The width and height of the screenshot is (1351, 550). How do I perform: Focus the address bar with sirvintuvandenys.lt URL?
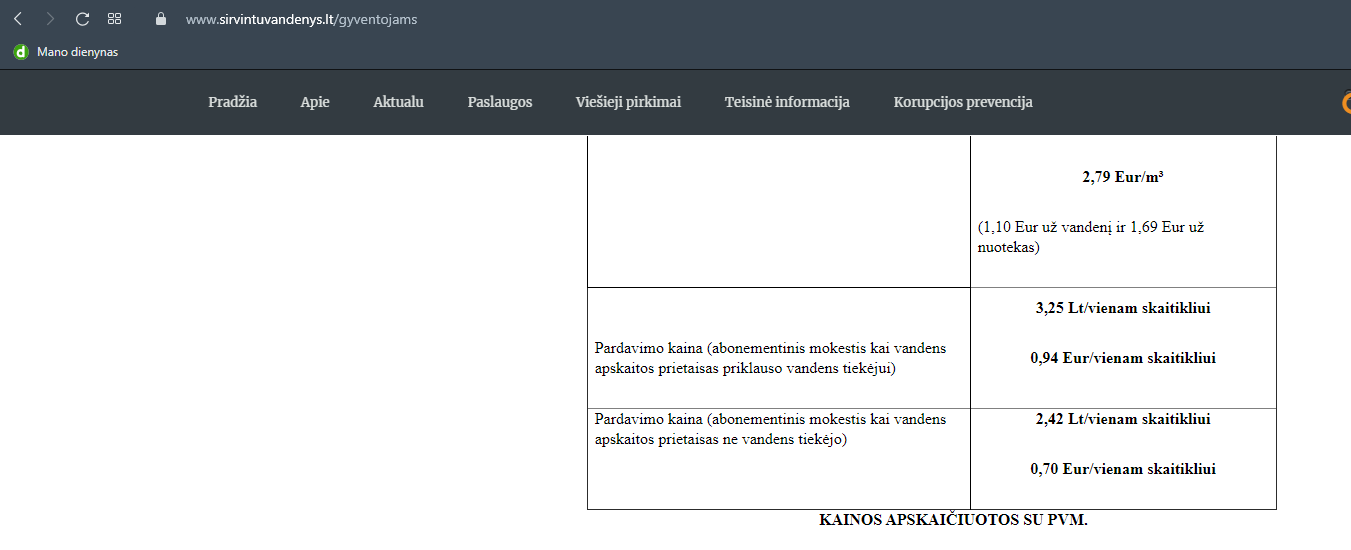pyautogui.click(x=301, y=19)
